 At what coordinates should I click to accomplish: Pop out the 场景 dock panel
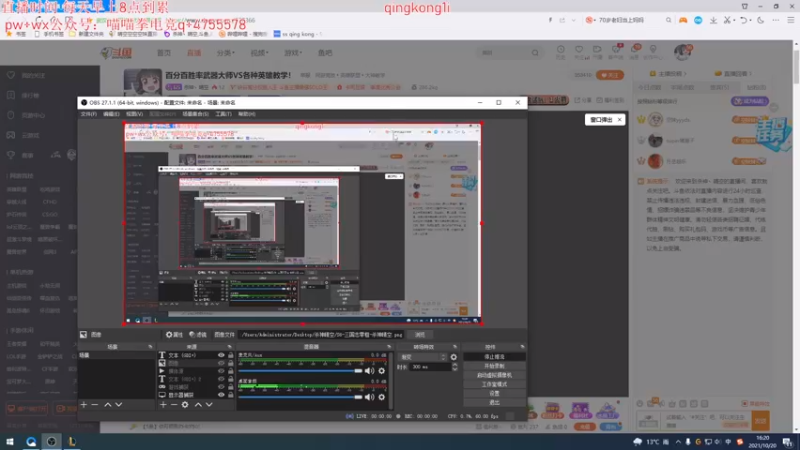click(150, 346)
